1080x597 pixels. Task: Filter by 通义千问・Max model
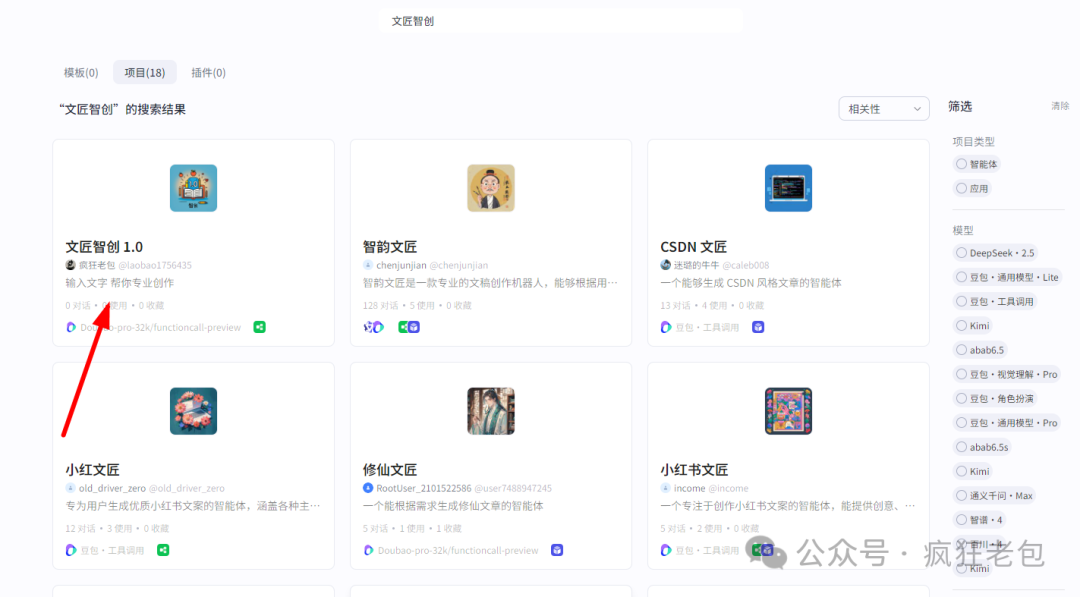[995, 496]
